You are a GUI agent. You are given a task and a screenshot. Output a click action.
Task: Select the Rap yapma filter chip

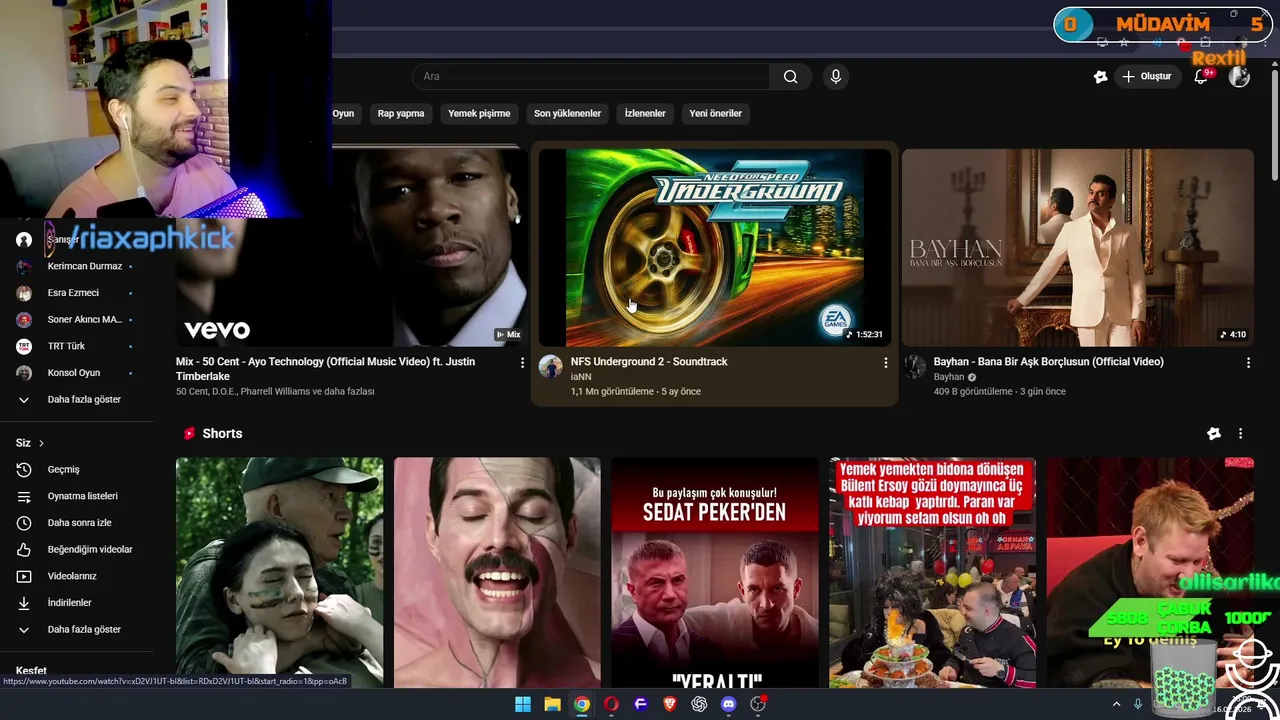click(401, 114)
